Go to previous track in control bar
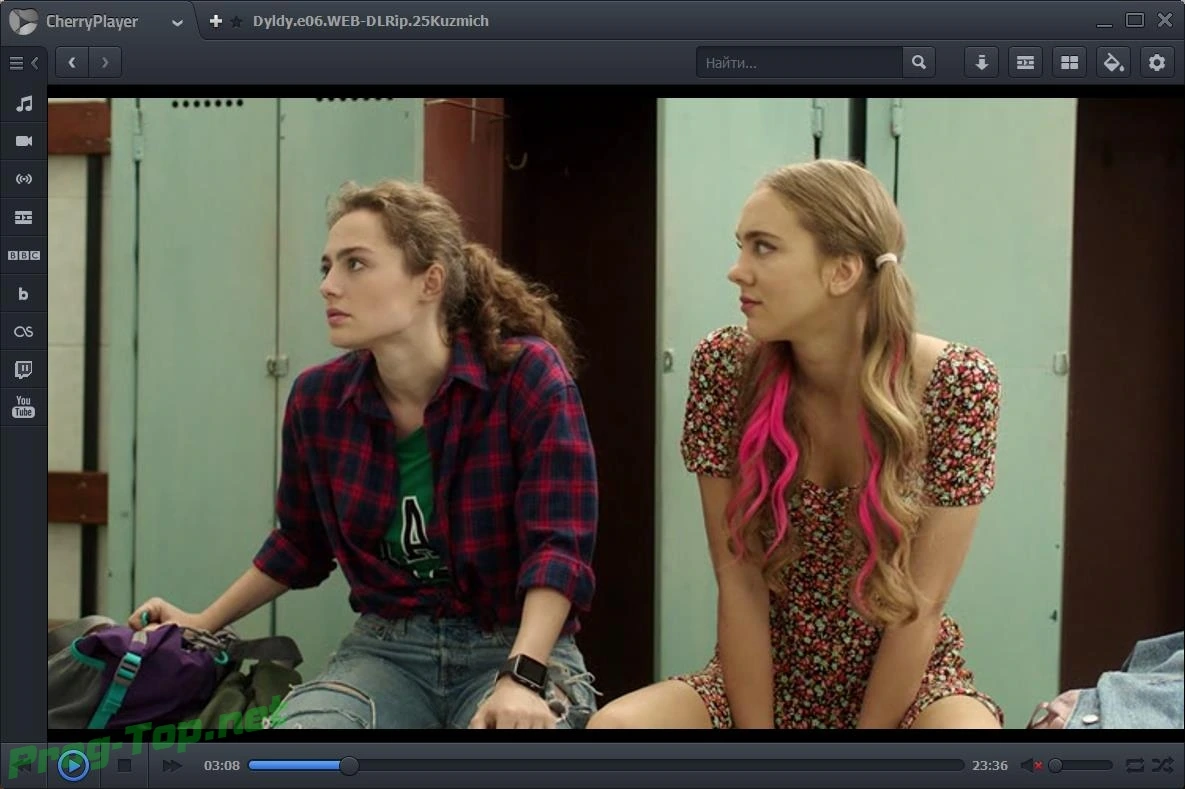 pyautogui.click(x=26, y=766)
